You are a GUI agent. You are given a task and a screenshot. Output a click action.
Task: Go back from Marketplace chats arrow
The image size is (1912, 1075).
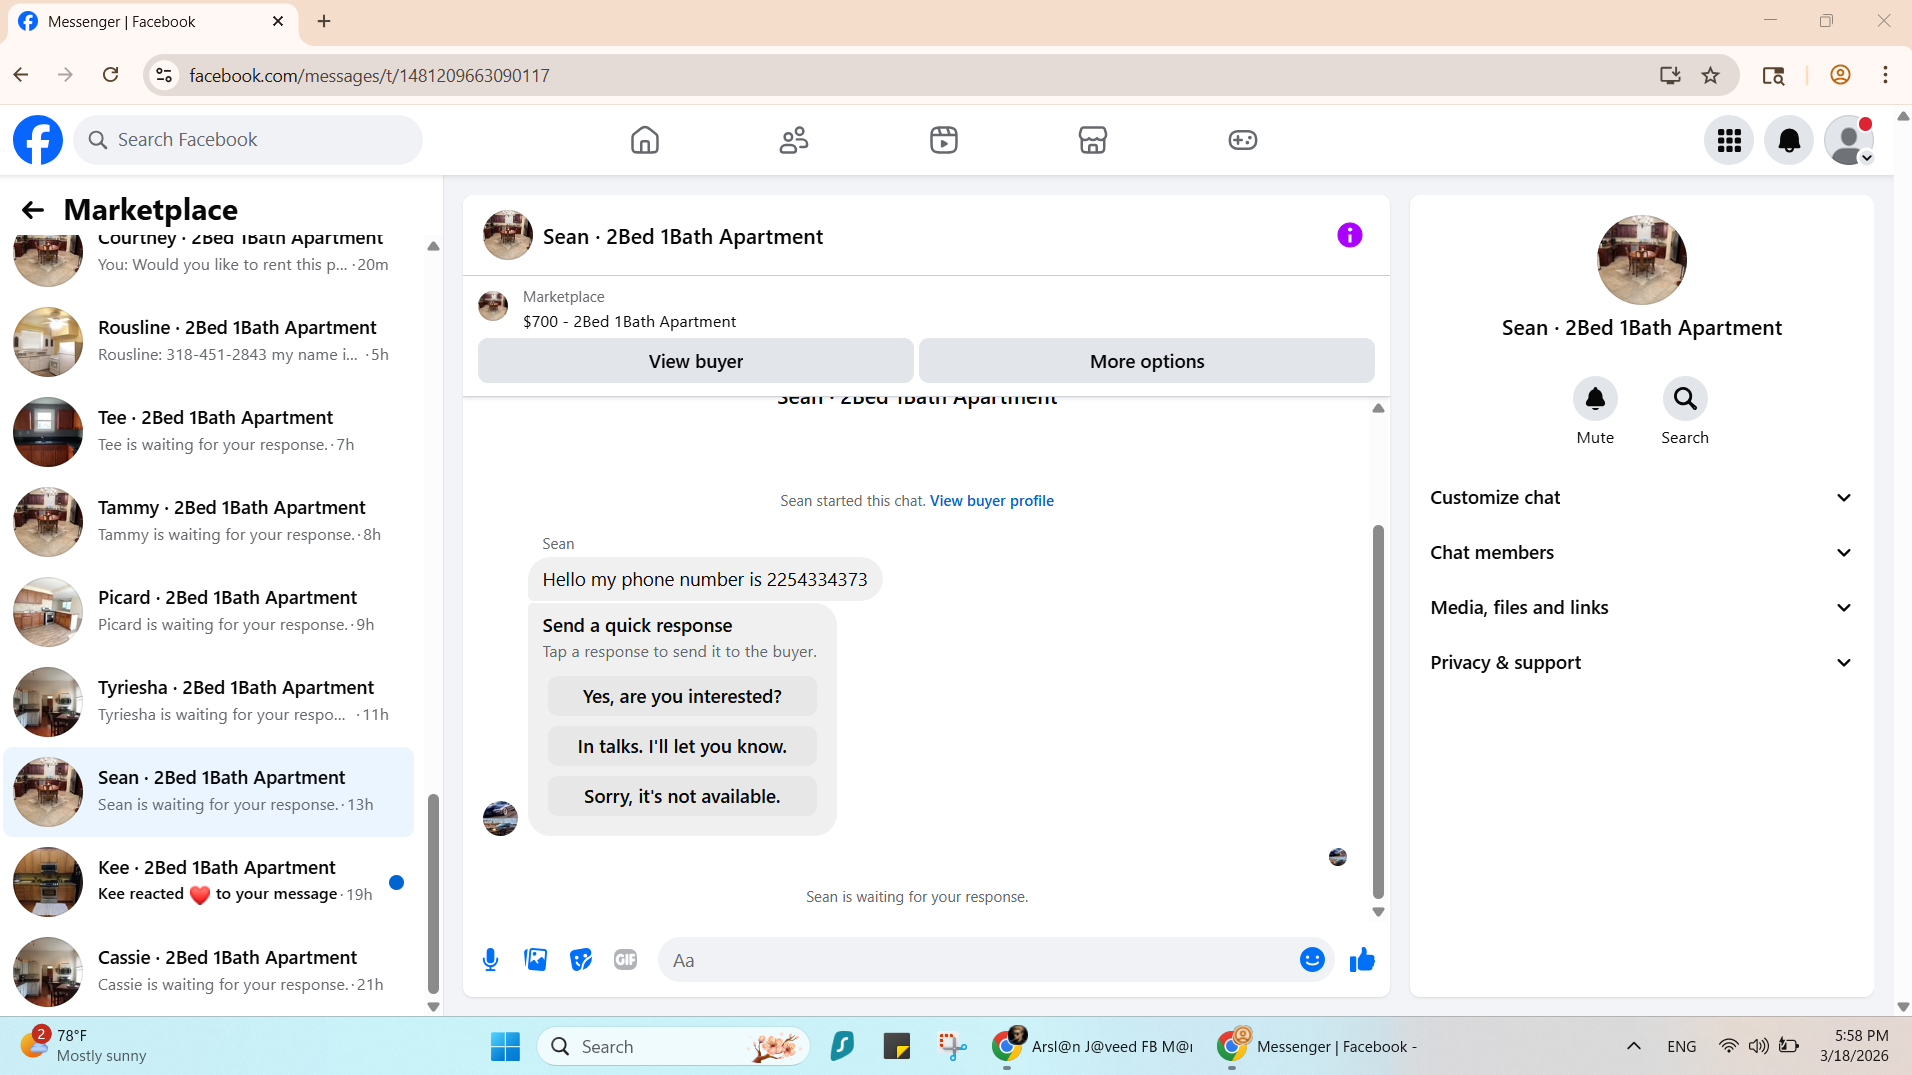tap(33, 210)
